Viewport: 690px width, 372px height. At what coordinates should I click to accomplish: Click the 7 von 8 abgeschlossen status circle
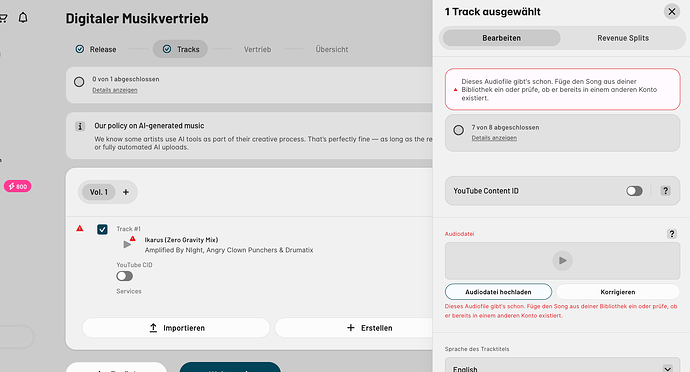tap(459, 130)
